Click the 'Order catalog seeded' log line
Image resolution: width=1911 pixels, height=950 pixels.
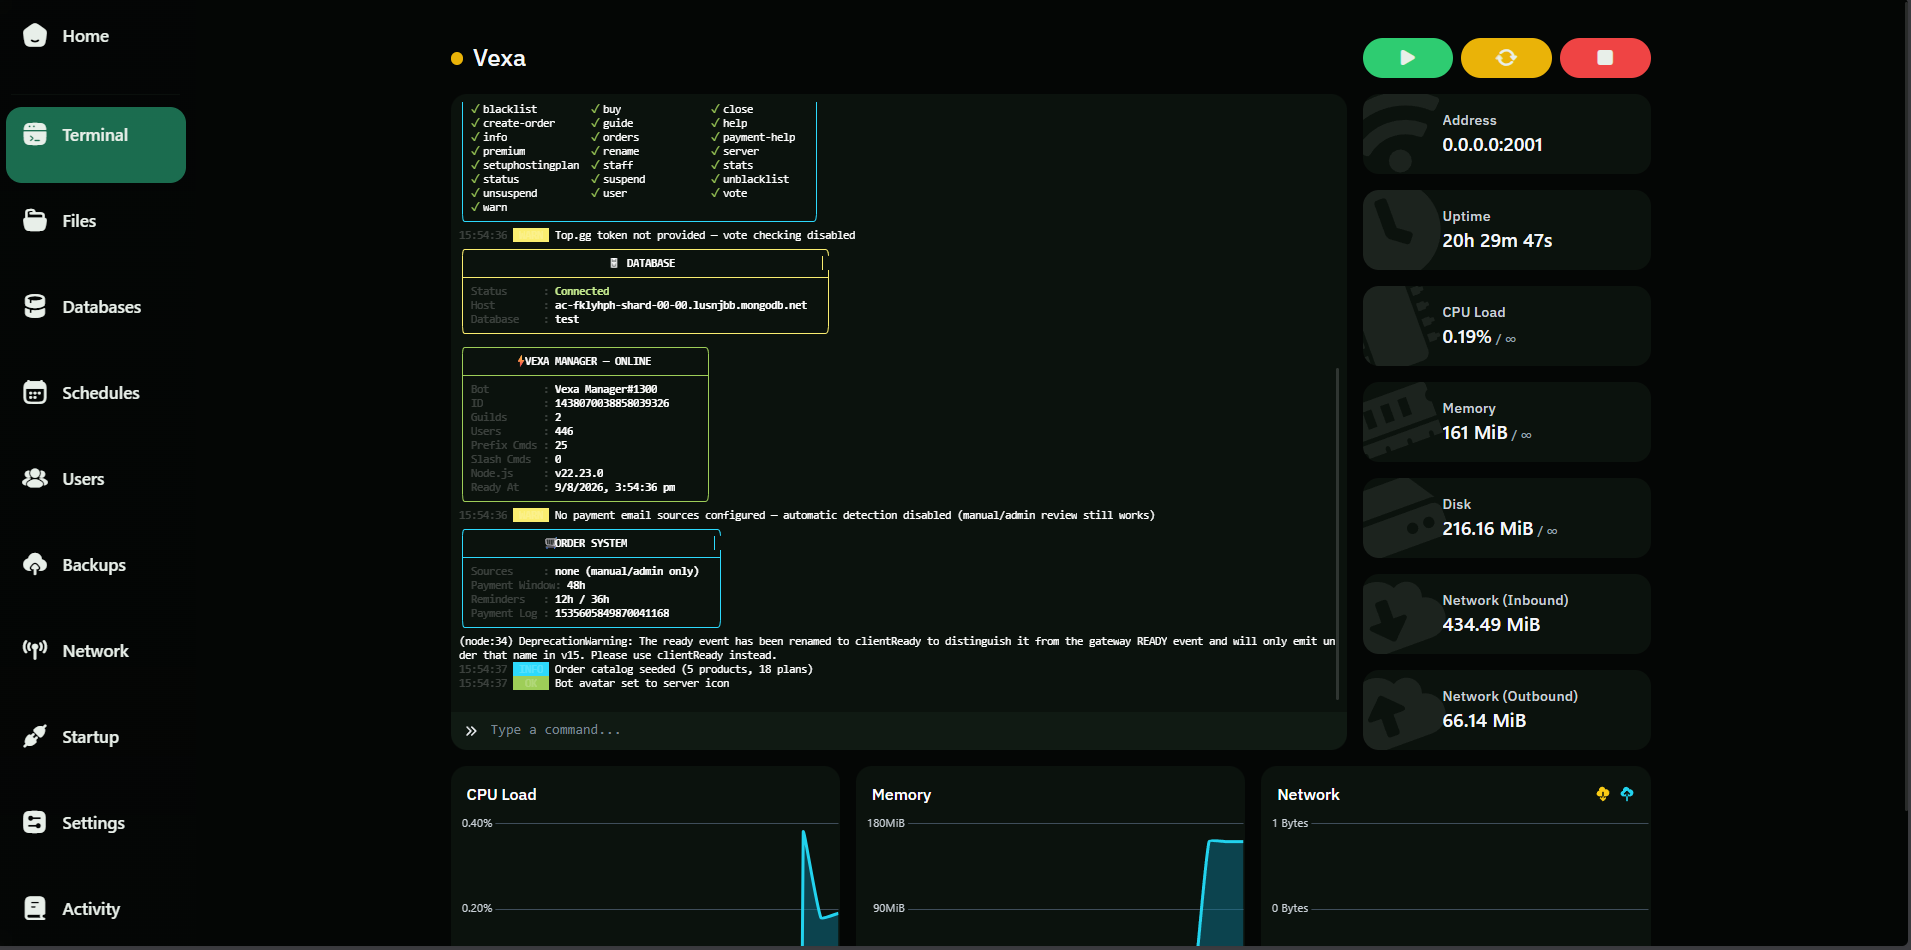point(684,669)
